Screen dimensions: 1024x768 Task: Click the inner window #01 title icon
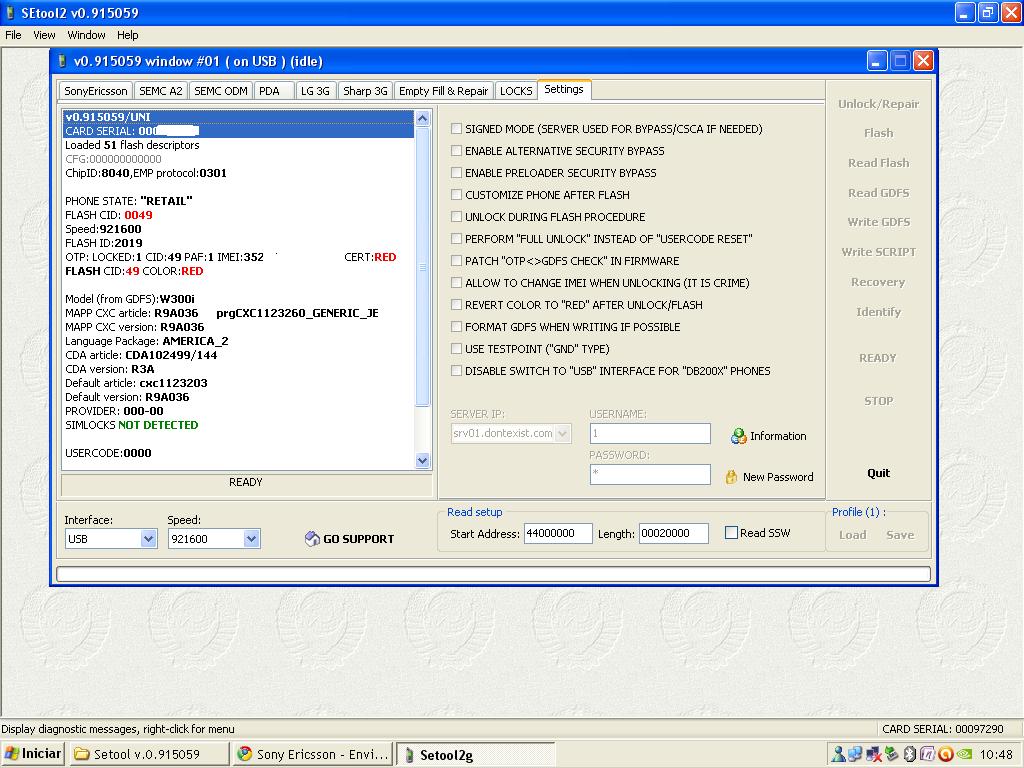point(62,61)
